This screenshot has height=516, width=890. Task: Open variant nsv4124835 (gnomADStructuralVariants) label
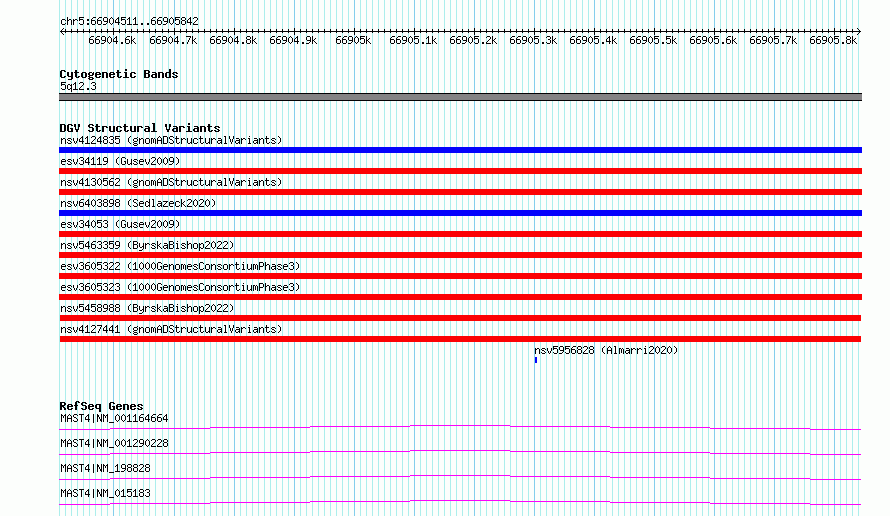[x=171, y=140]
